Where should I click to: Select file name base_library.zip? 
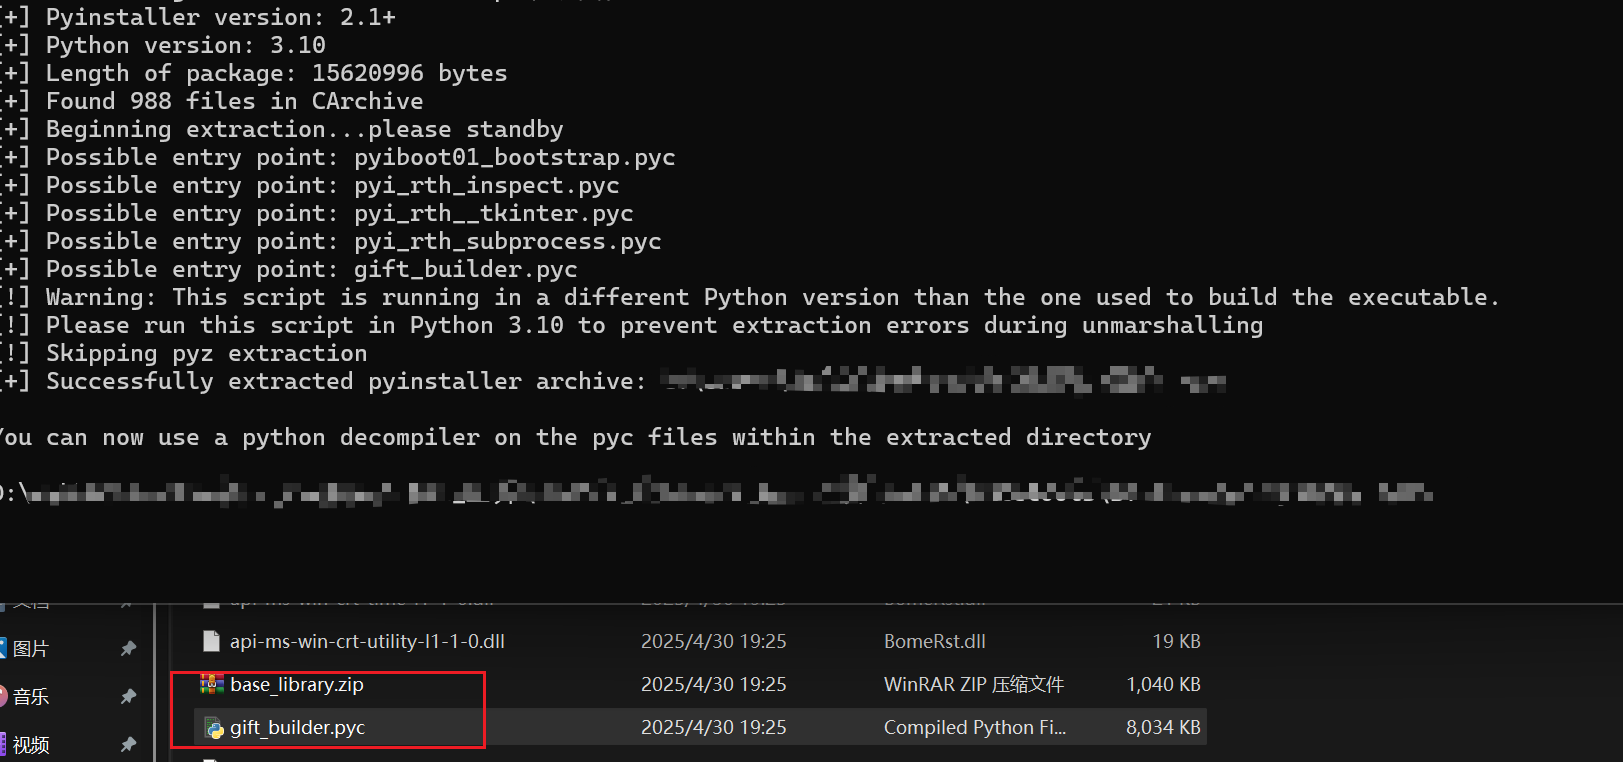tap(297, 685)
